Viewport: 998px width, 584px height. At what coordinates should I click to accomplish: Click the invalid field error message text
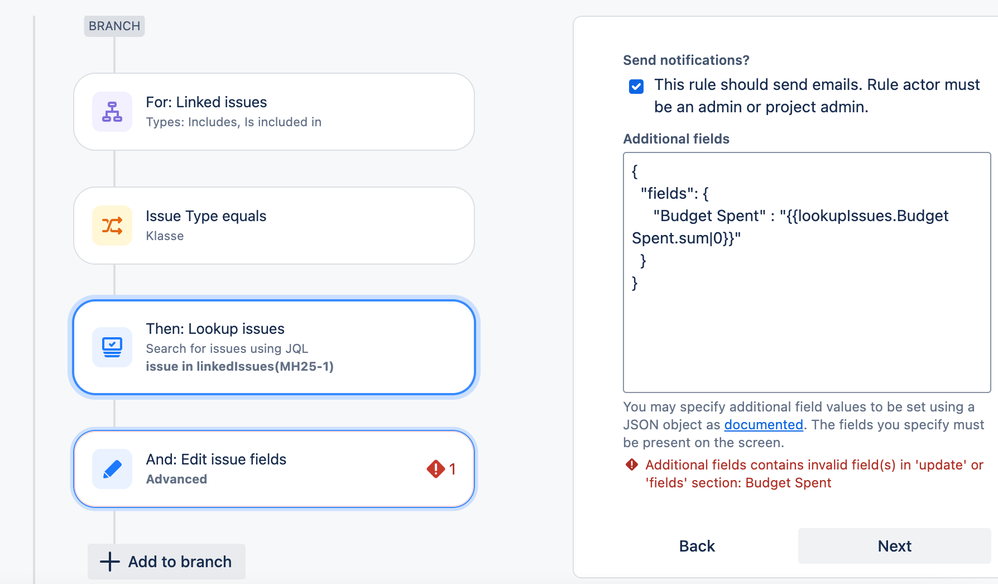click(814, 474)
